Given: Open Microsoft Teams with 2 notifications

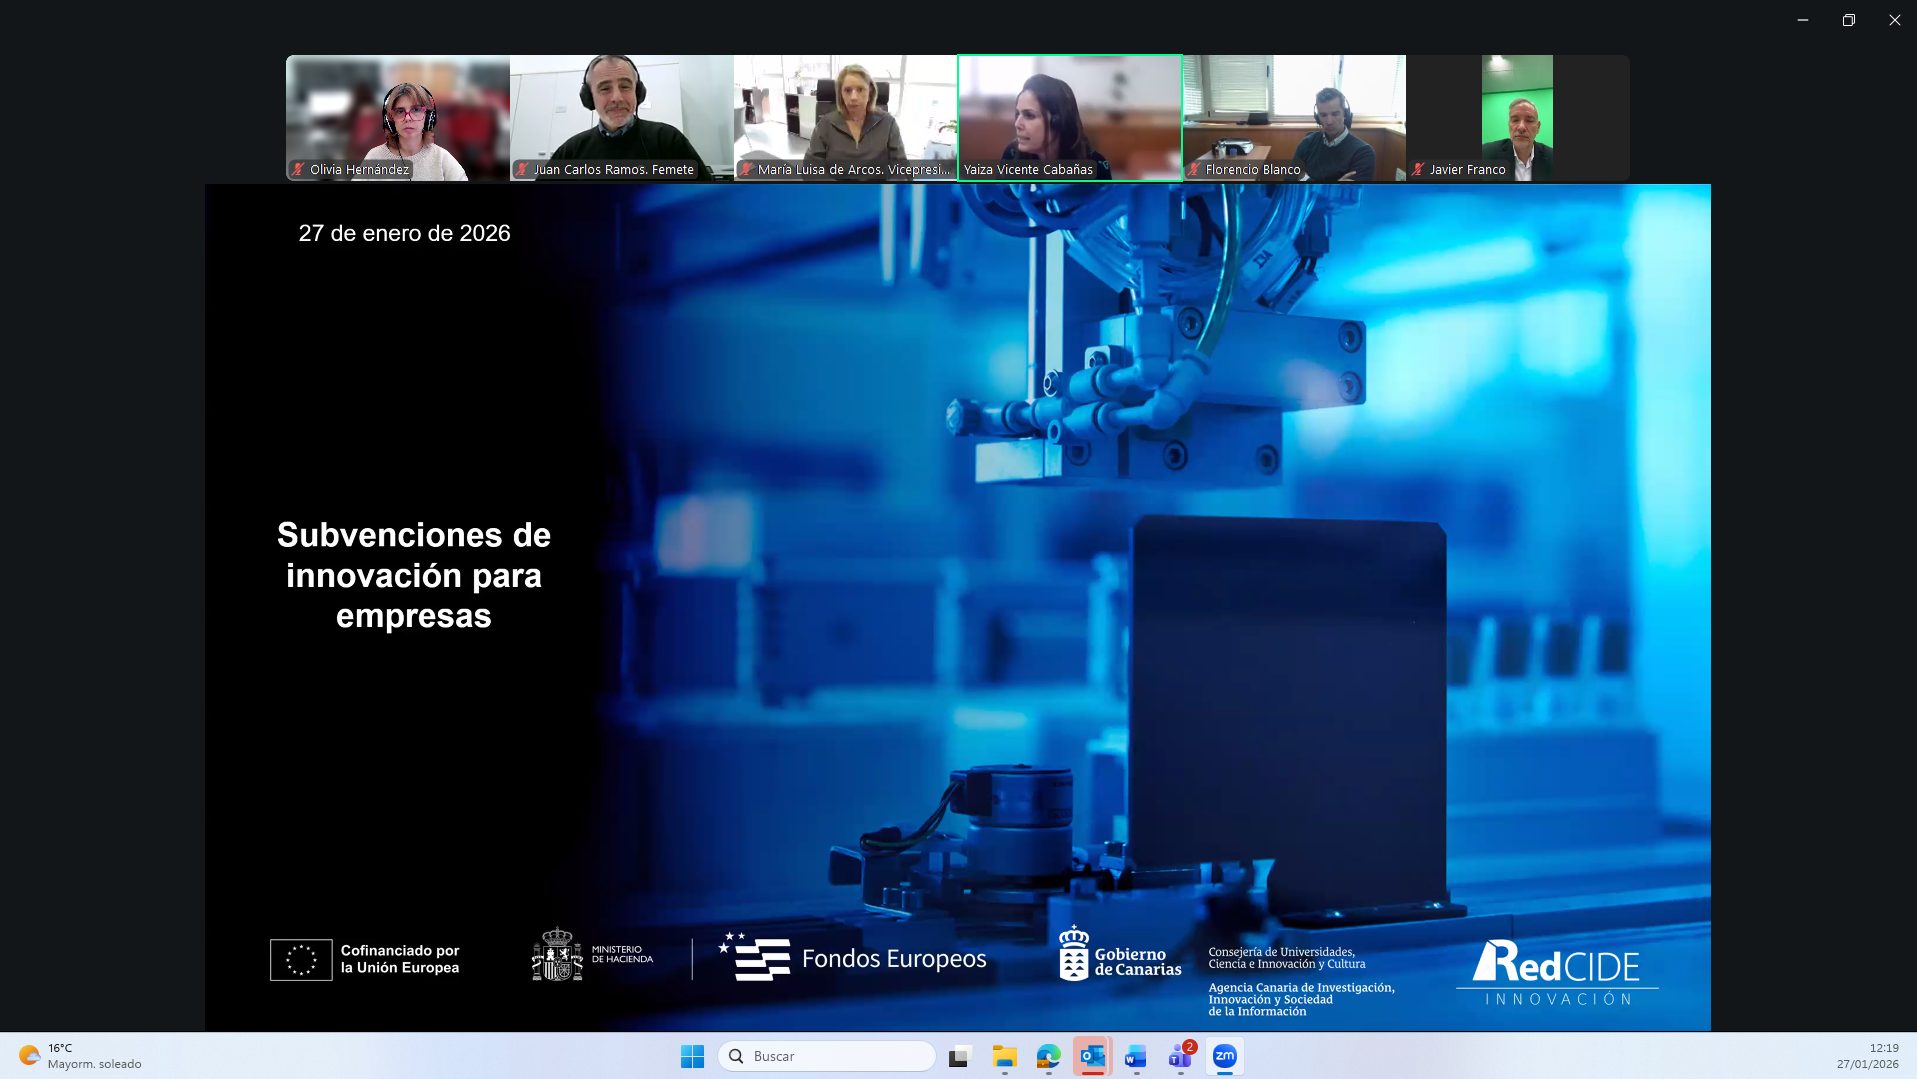Looking at the screenshot, I should (1180, 1056).
